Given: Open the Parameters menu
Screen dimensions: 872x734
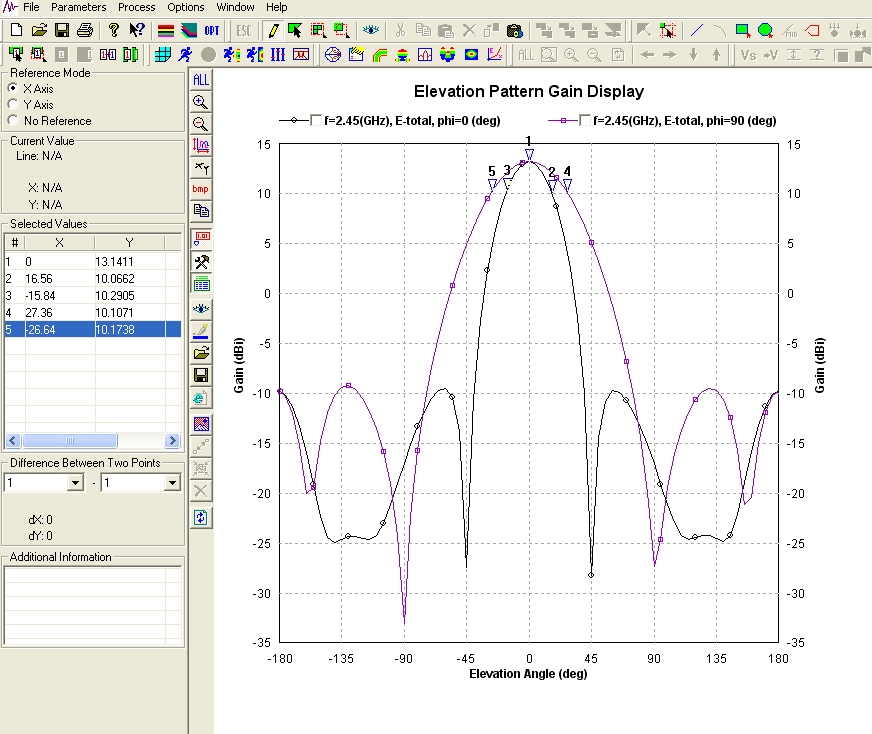Looking at the screenshot, I should click(78, 7).
